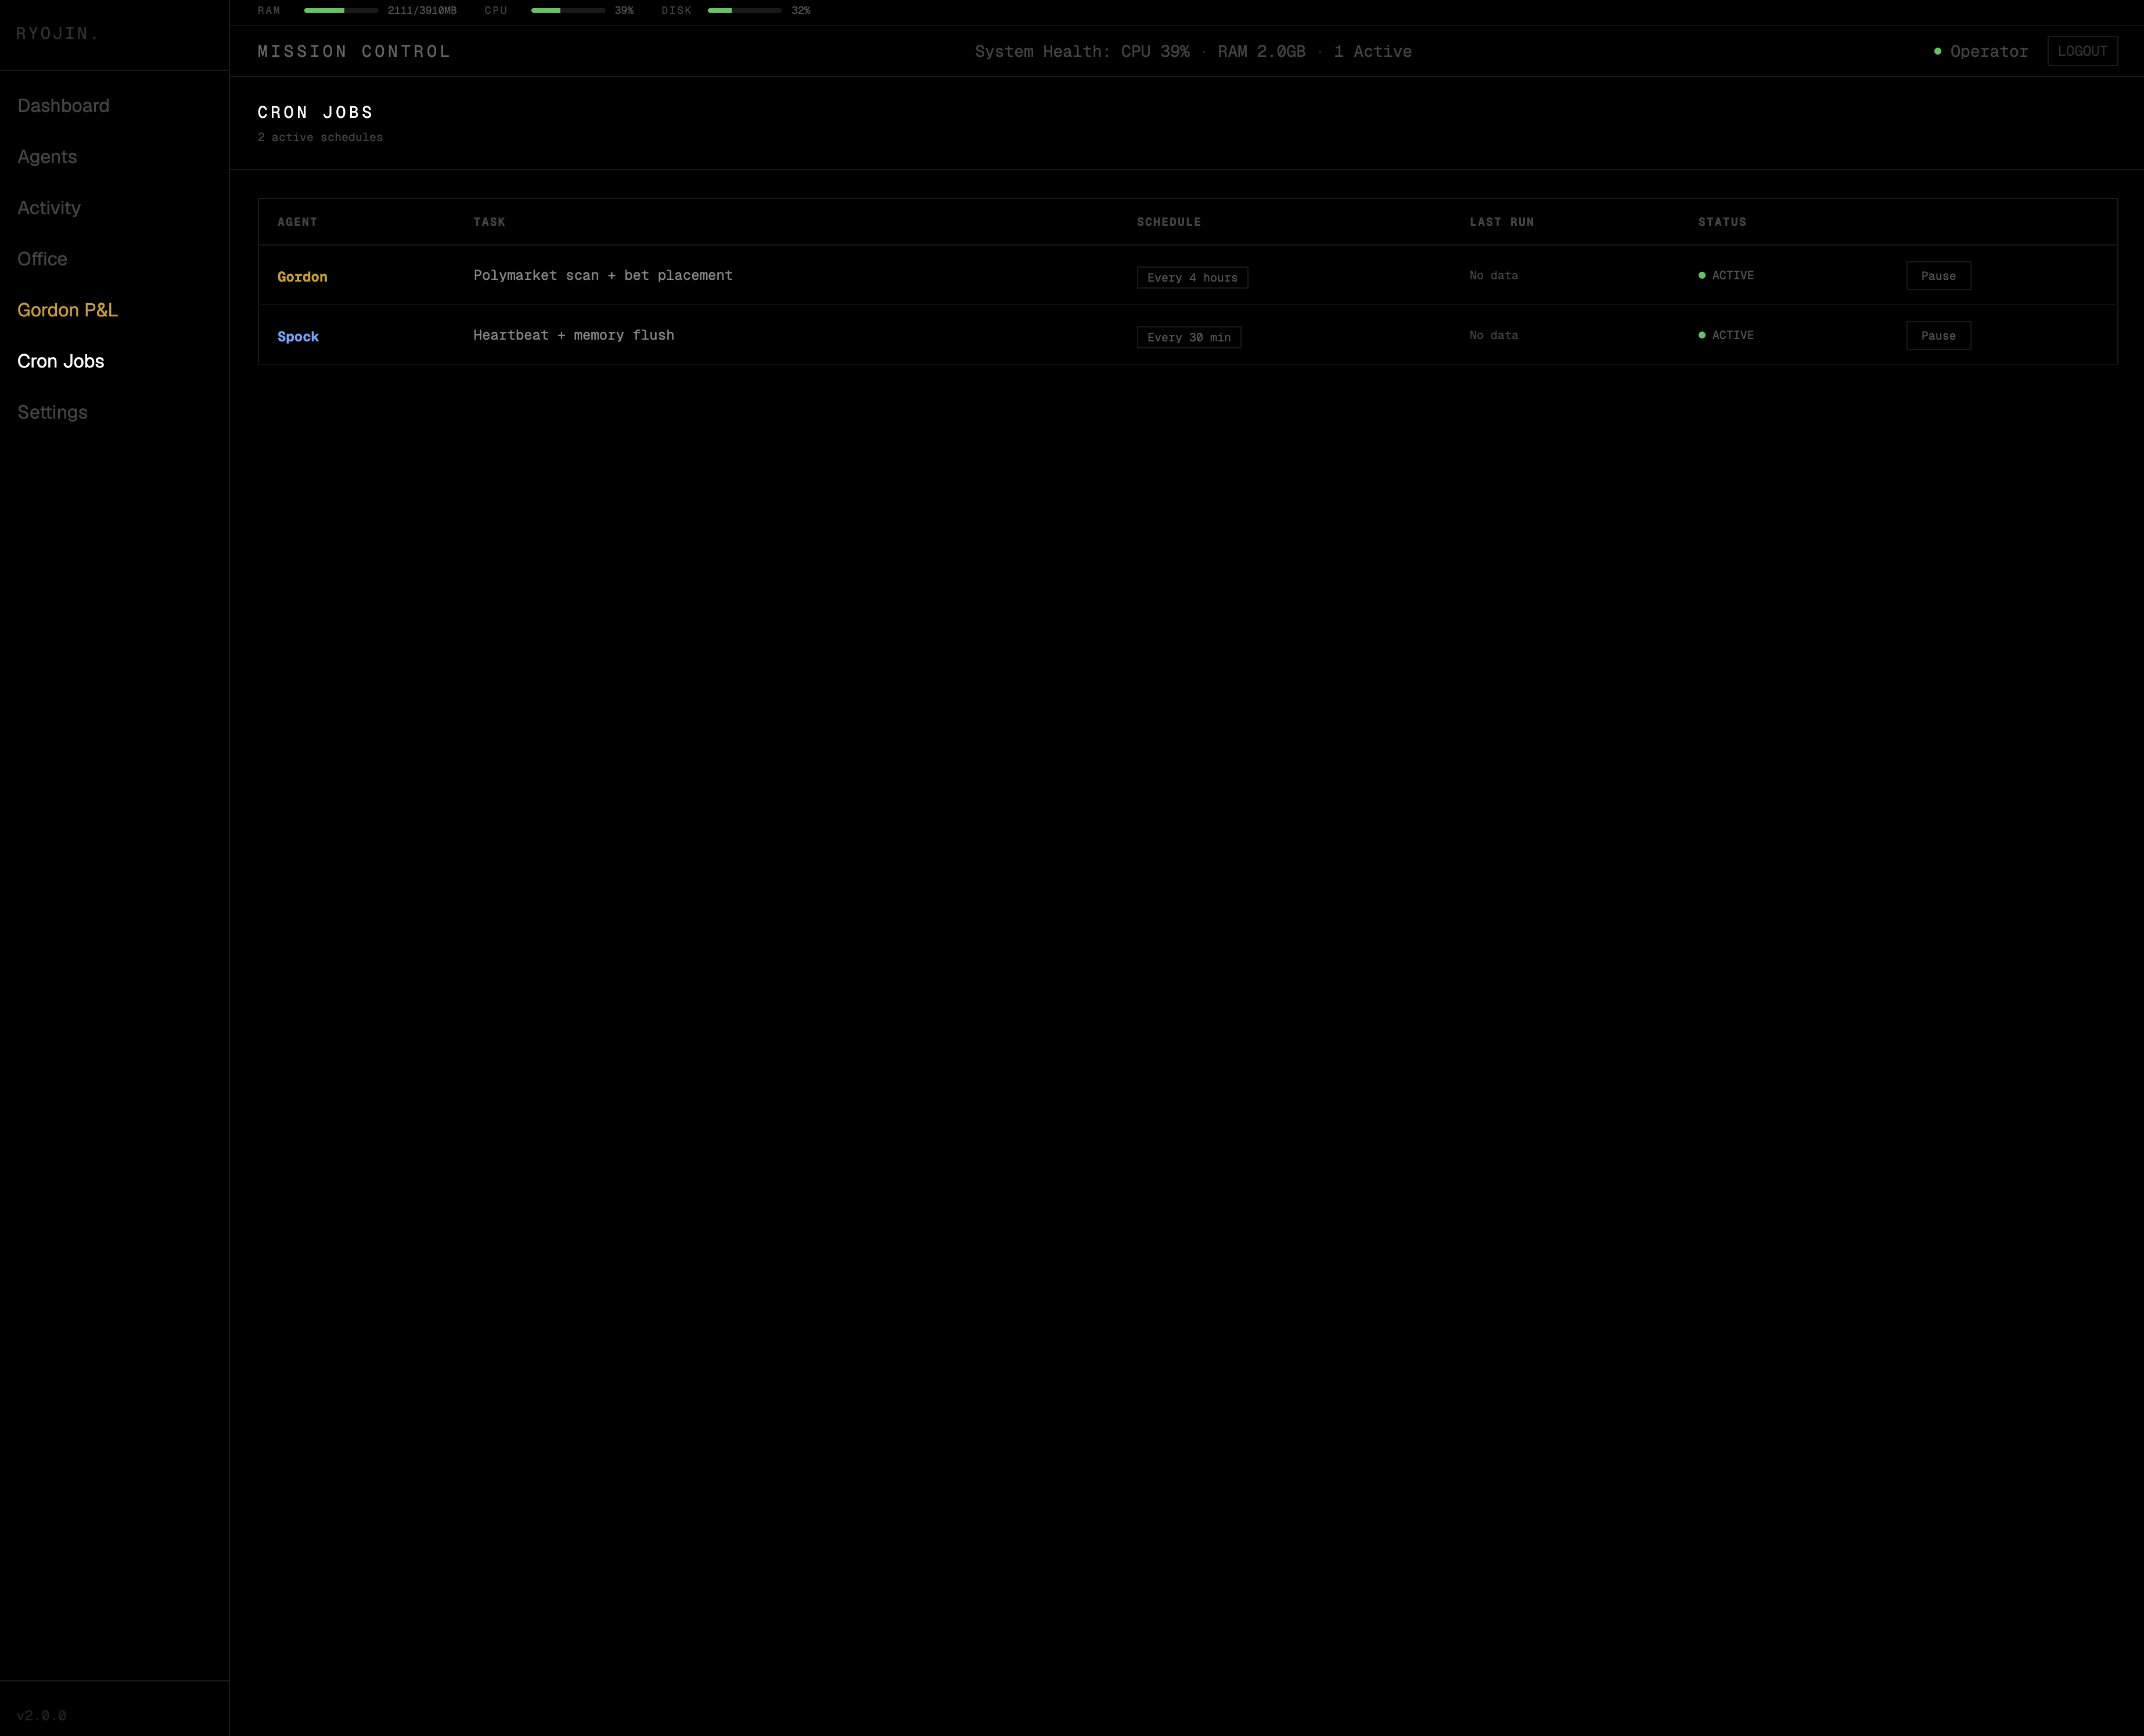Open the Activity view

tap(49, 207)
